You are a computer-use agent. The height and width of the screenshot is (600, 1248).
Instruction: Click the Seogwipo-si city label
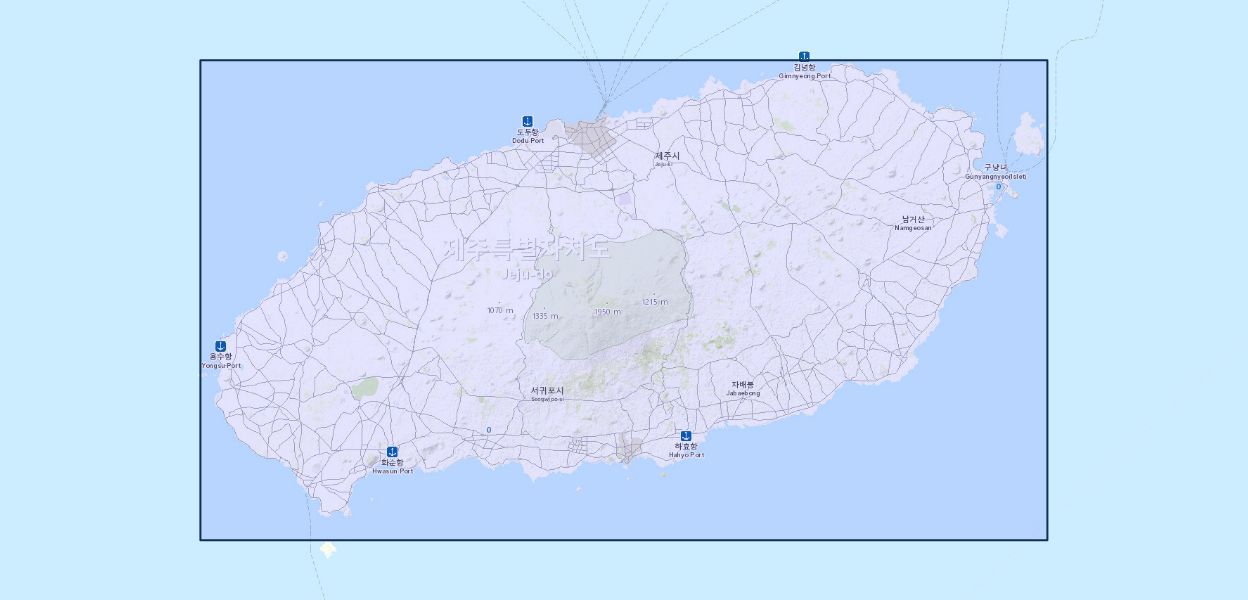pos(547,392)
